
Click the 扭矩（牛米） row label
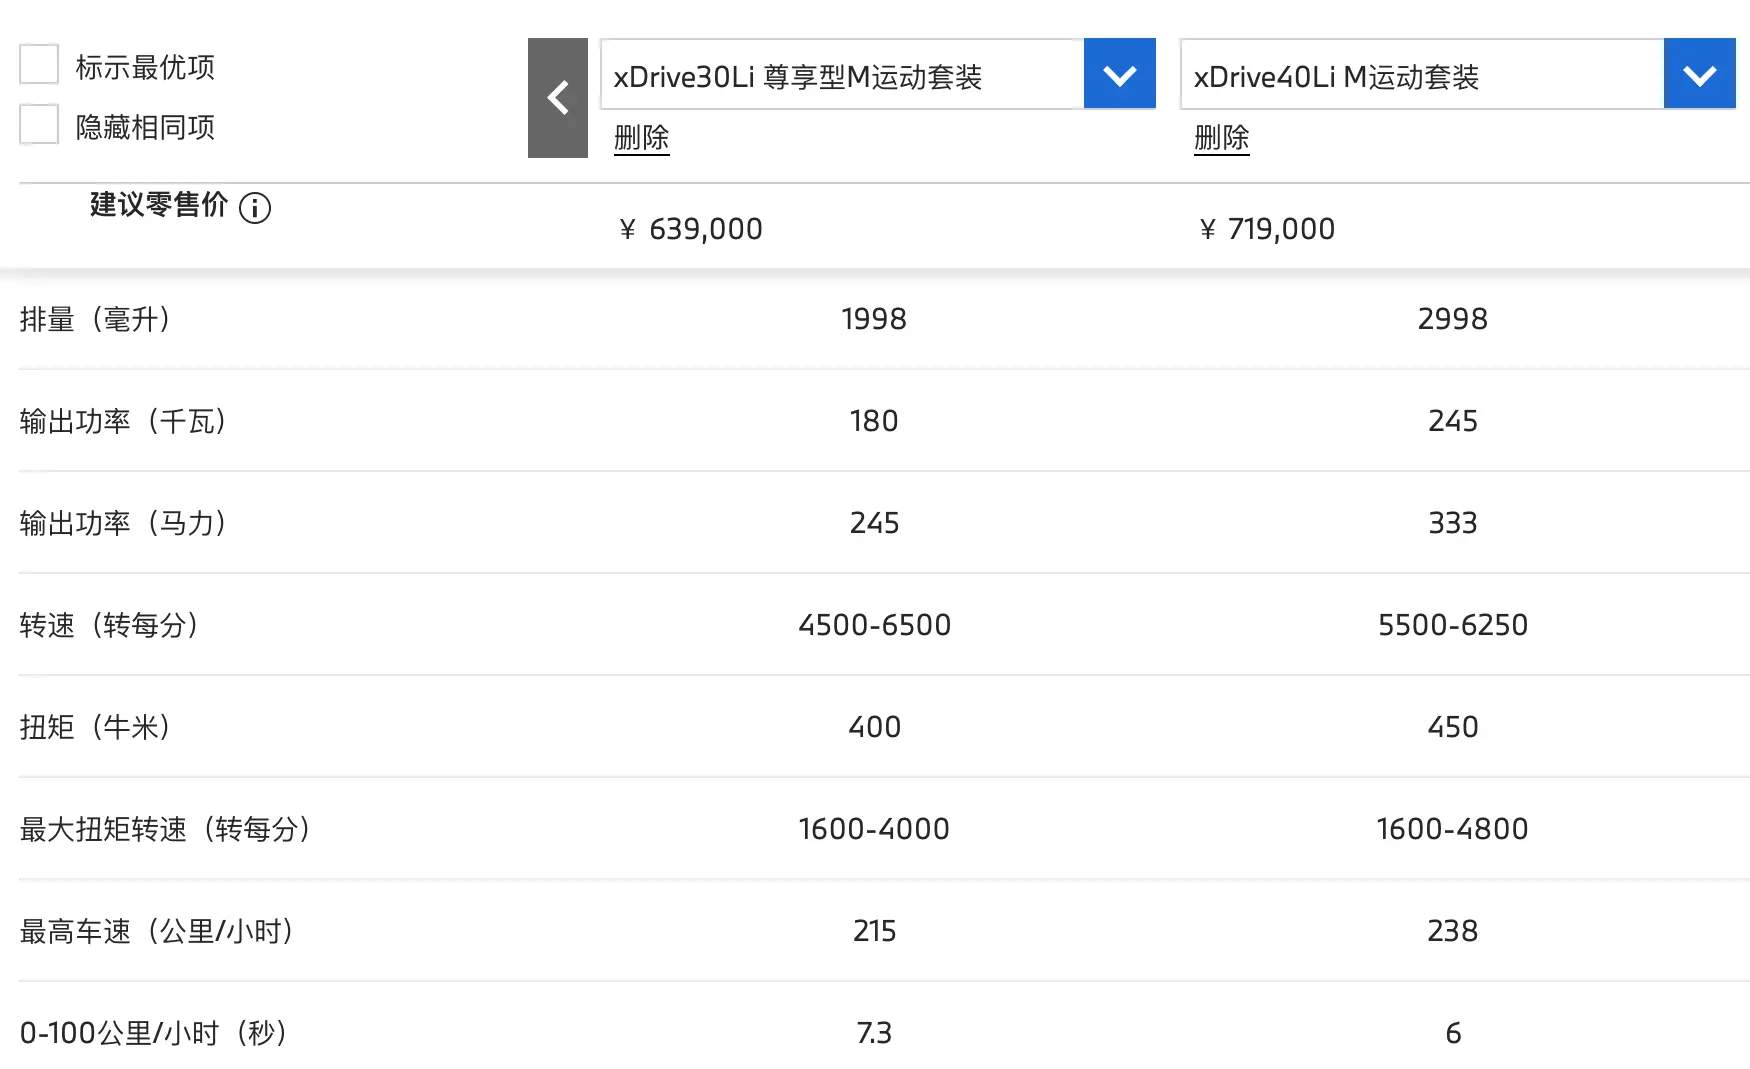(95, 727)
